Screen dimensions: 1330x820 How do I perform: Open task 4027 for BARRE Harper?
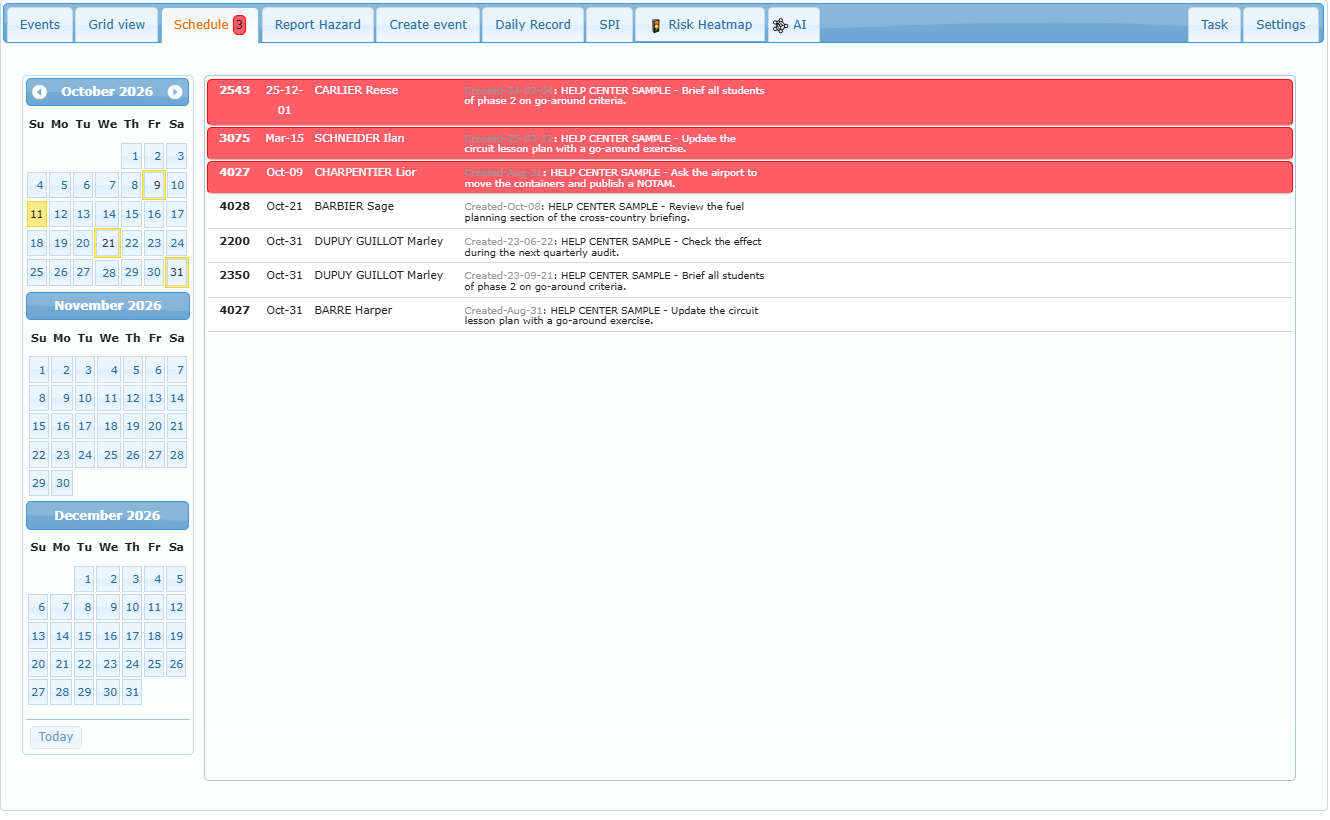coord(750,315)
